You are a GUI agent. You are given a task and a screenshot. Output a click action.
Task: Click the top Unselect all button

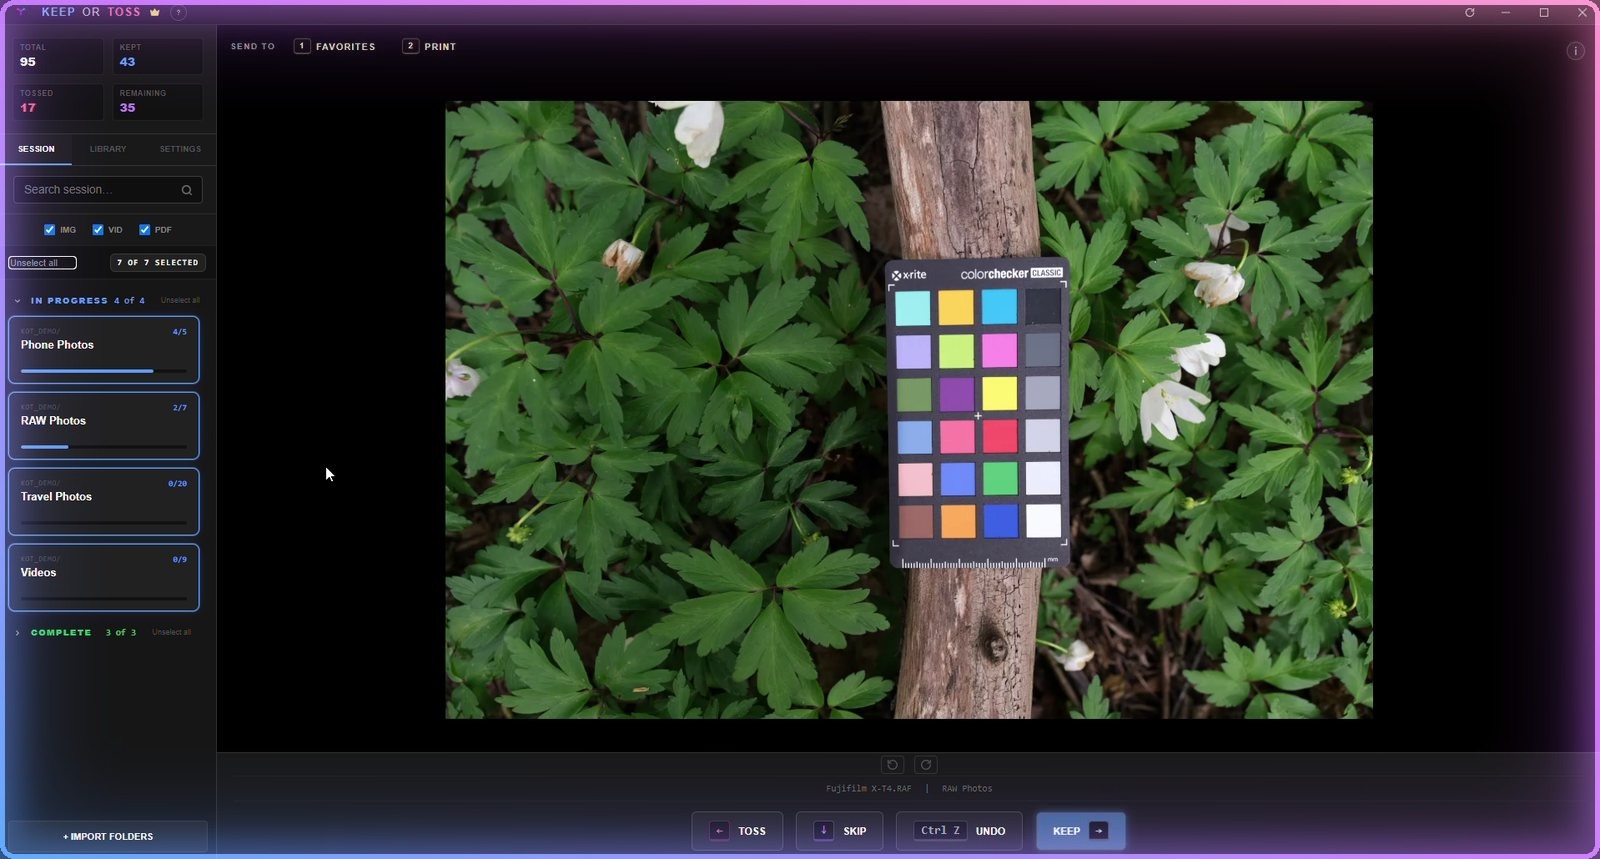(x=42, y=263)
